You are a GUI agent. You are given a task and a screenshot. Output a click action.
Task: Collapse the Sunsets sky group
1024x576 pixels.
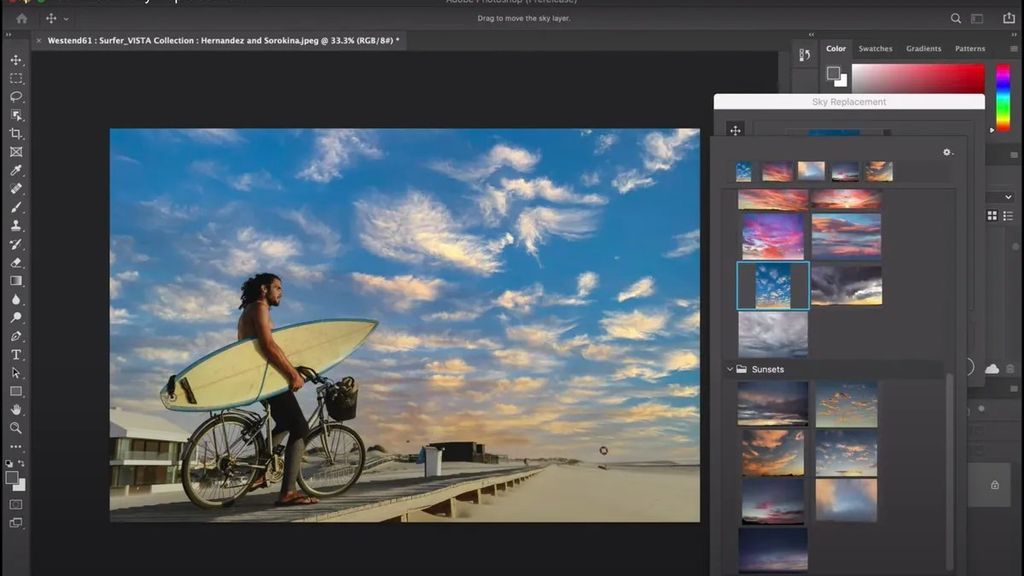(x=730, y=369)
